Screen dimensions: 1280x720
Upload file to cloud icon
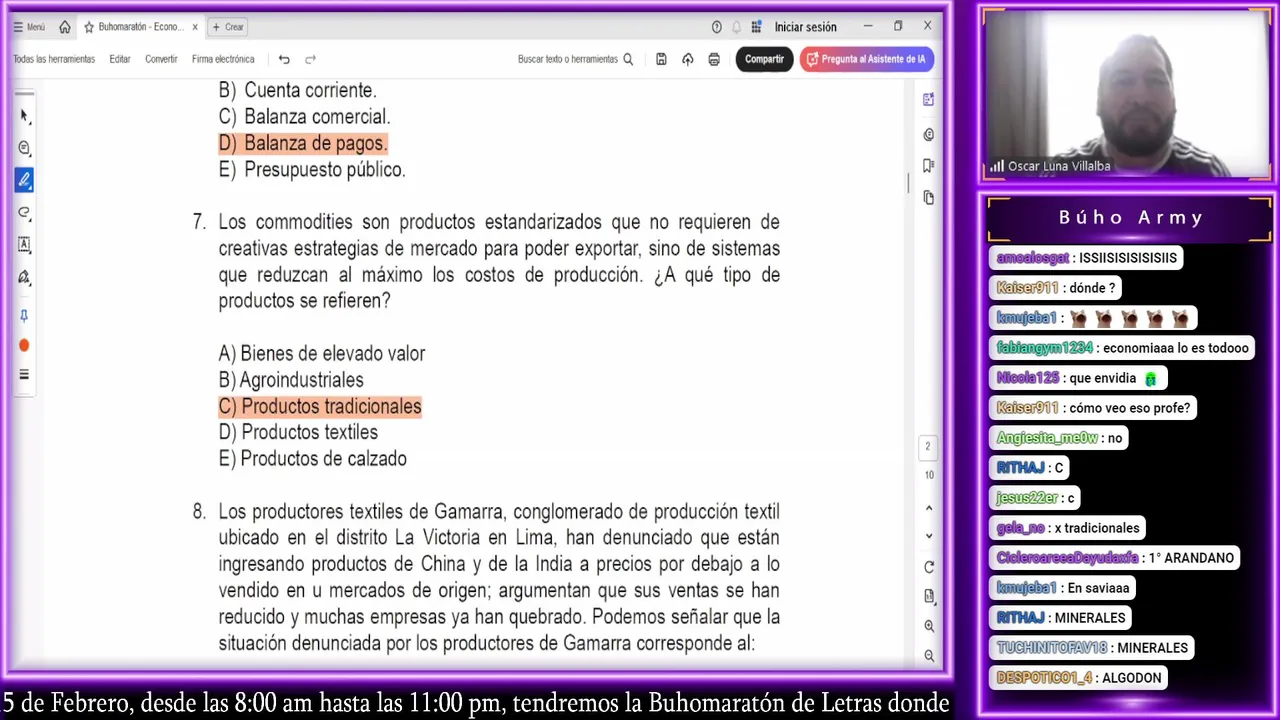click(687, 59)
